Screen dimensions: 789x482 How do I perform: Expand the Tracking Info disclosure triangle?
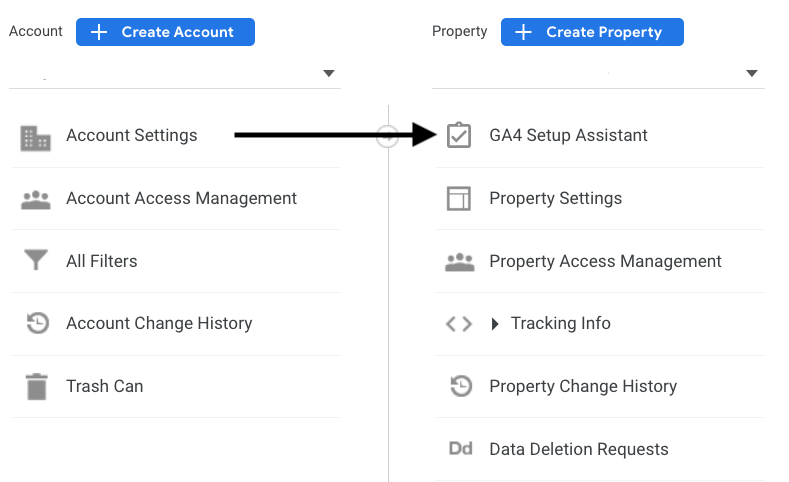(495, 324)
